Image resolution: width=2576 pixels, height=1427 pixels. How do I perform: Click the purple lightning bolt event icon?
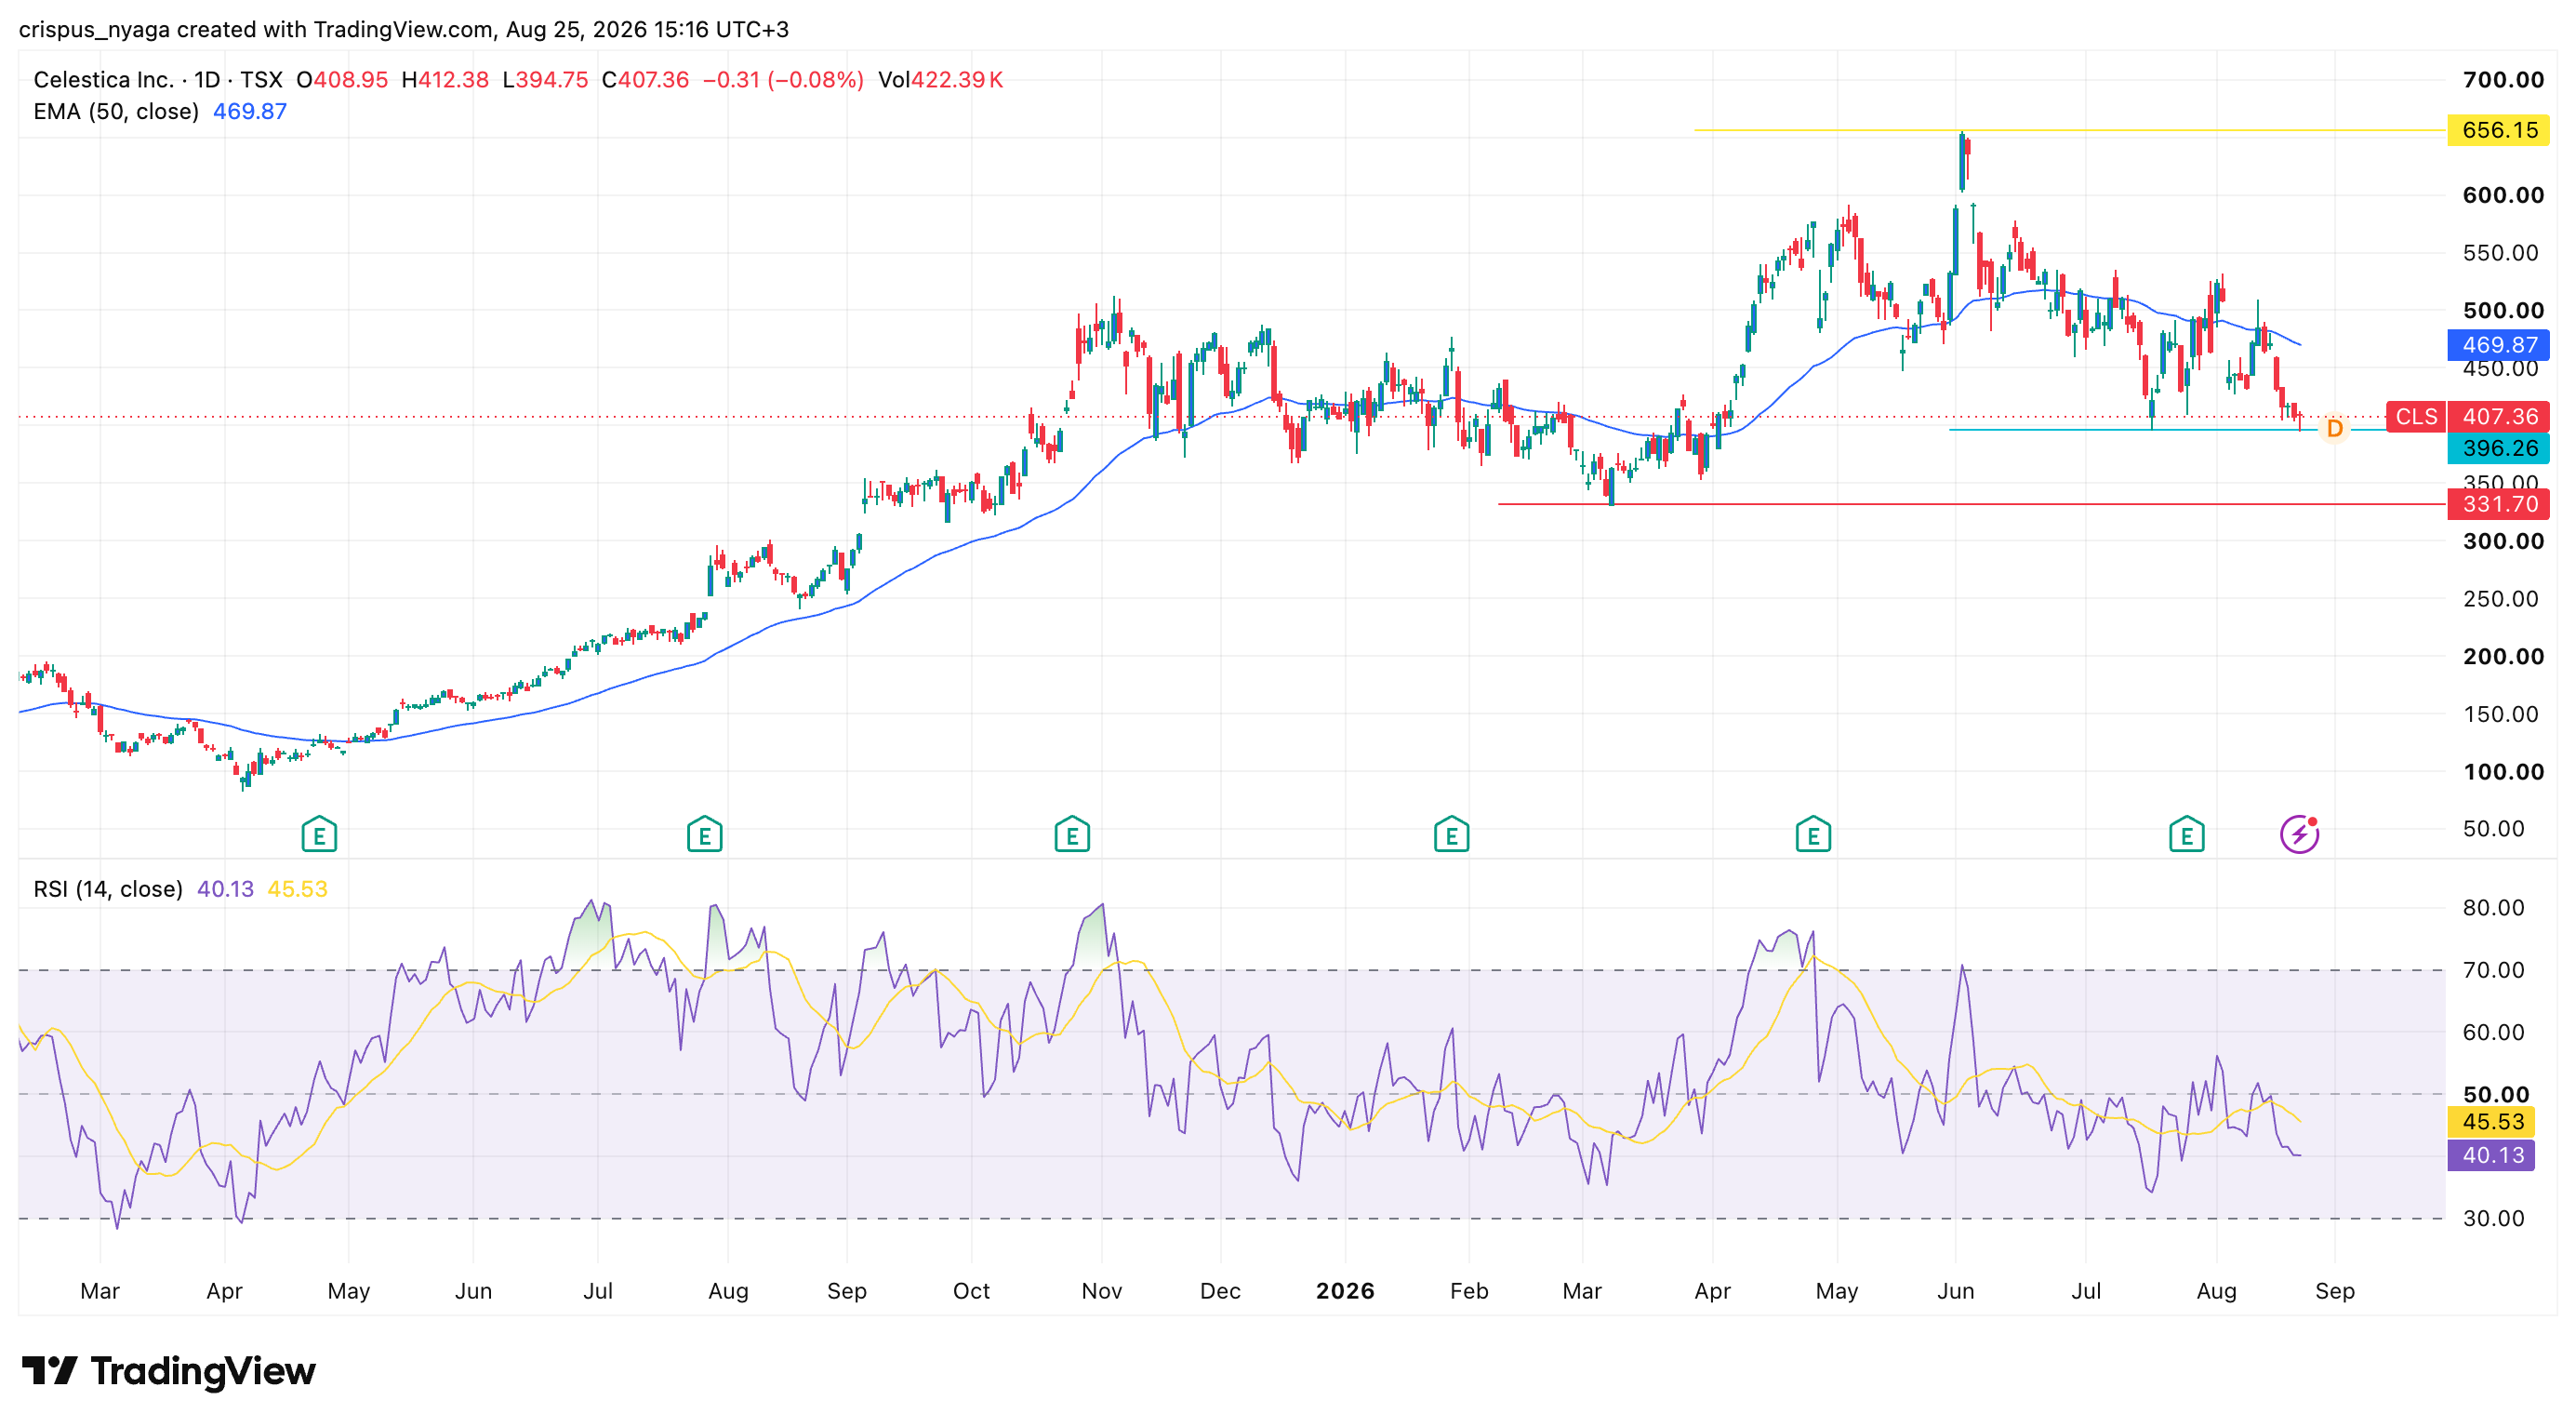pos(2299,834)
